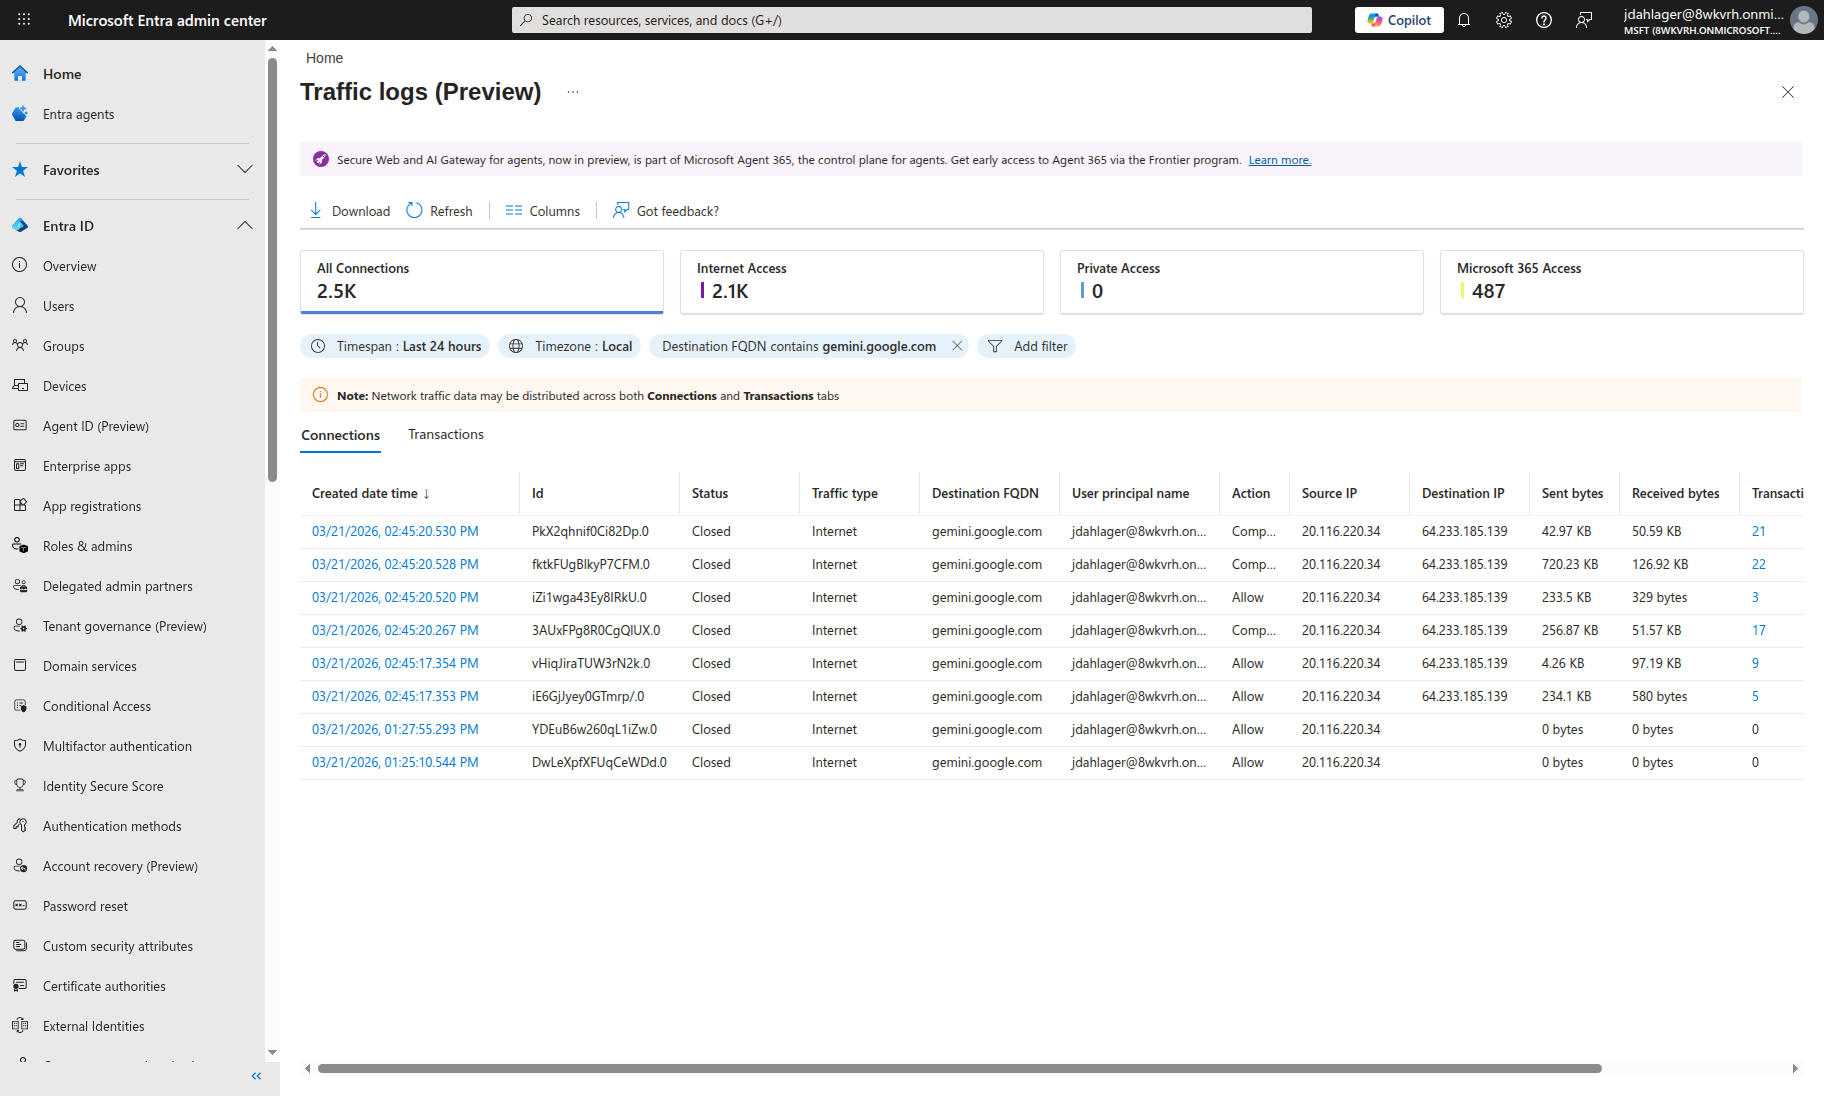Screen dimensions: 1824x1096
Task: Collapse the navigation pane with the chevrons
Action: 256,1076
